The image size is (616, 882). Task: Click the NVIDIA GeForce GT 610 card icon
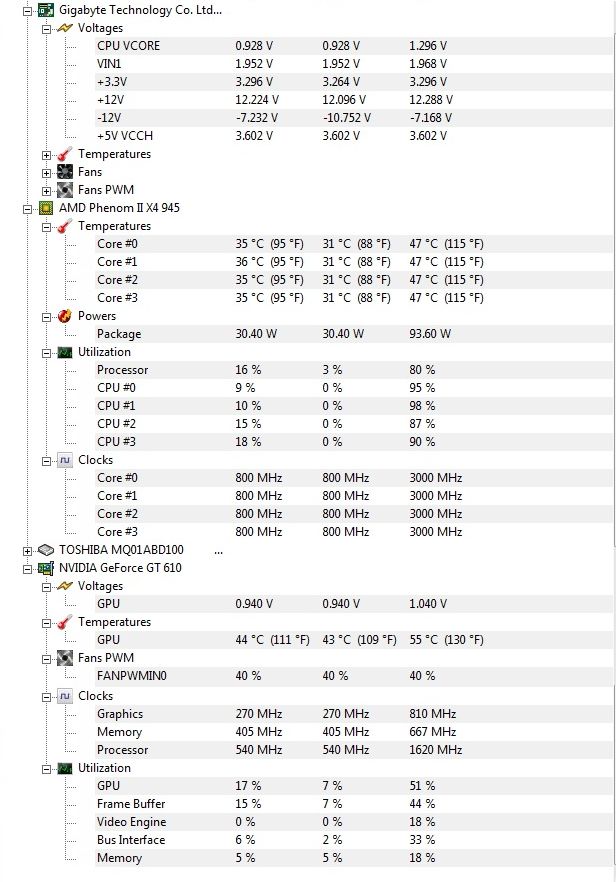46,568
